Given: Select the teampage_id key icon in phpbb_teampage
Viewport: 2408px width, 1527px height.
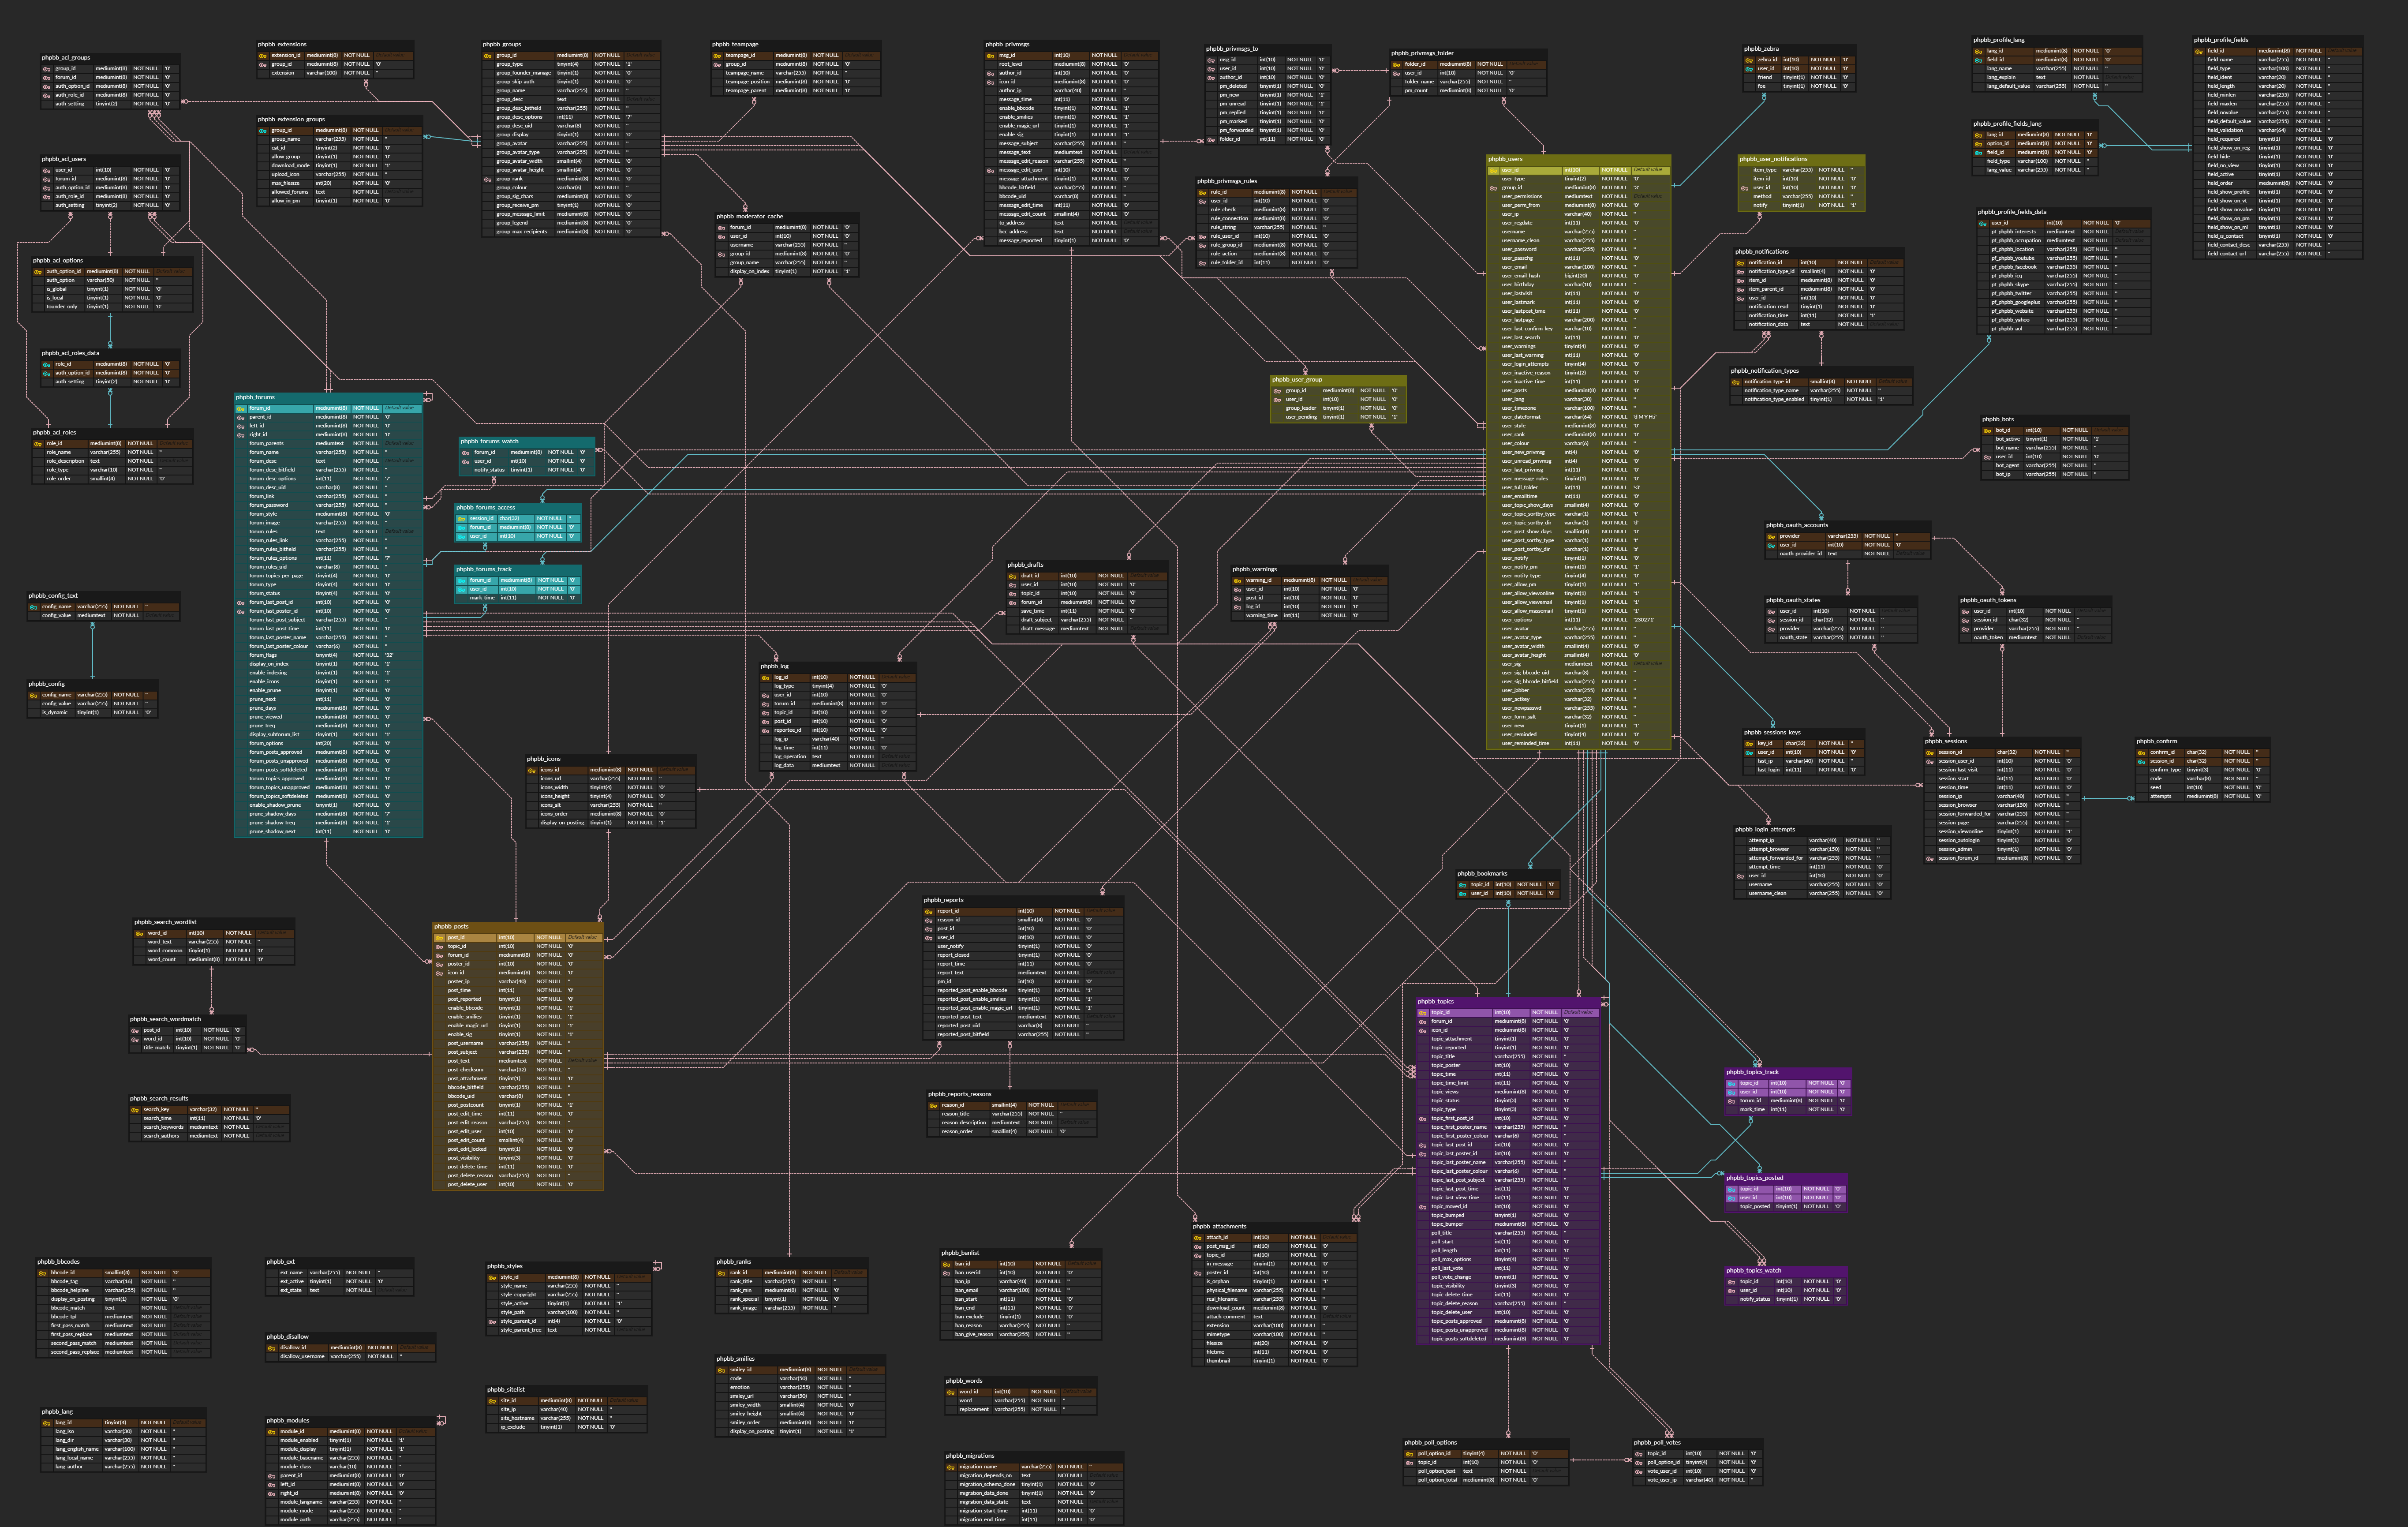Looking at the screenshot, I should [717, 55].
